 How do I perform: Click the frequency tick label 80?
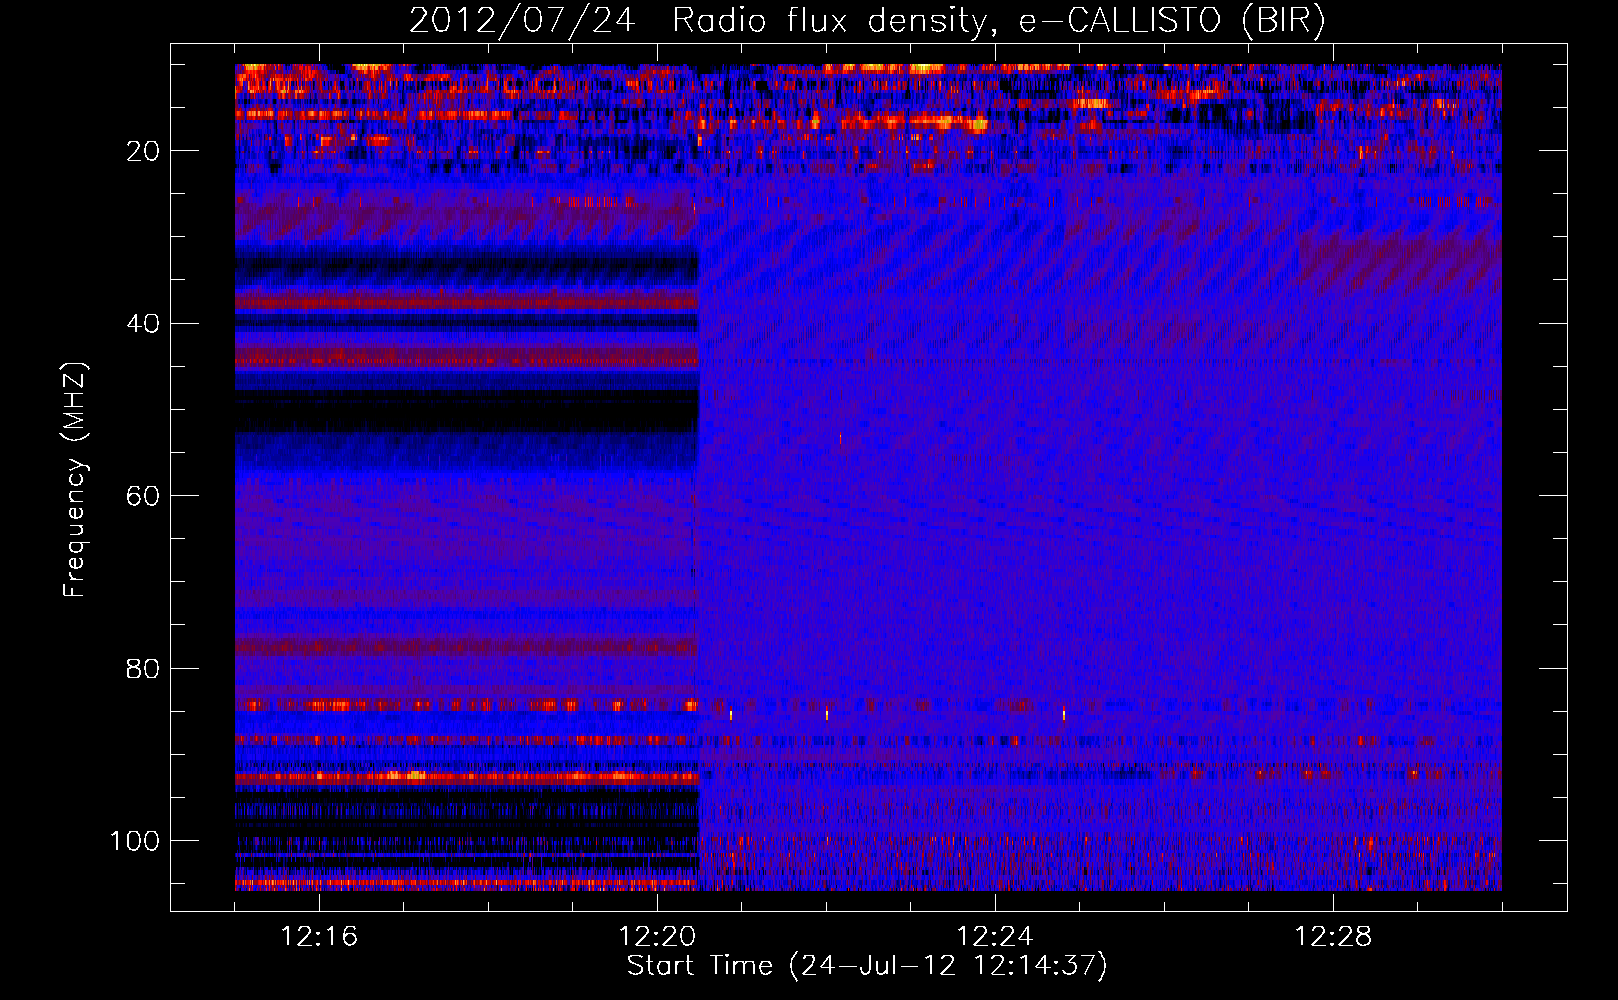(144, 668)
